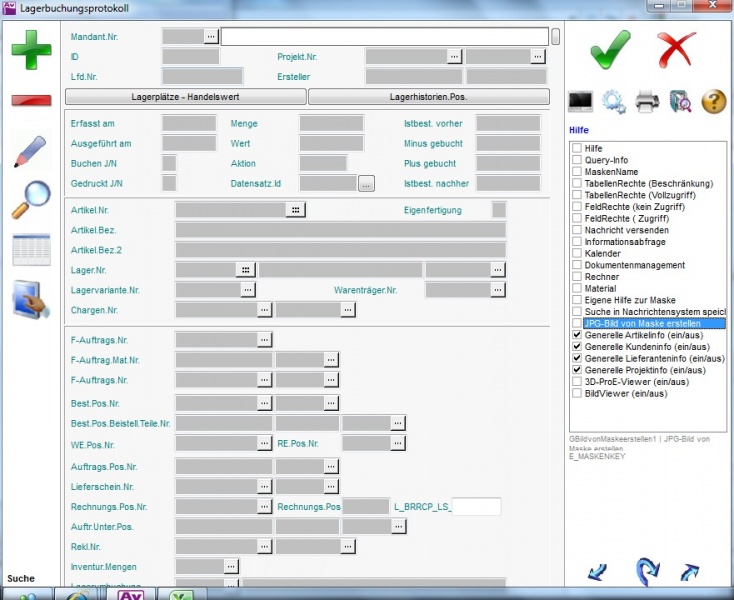This screenshot has height=600, width=734.
Task: Click the gear settings icon
Action: click(614, 101)
